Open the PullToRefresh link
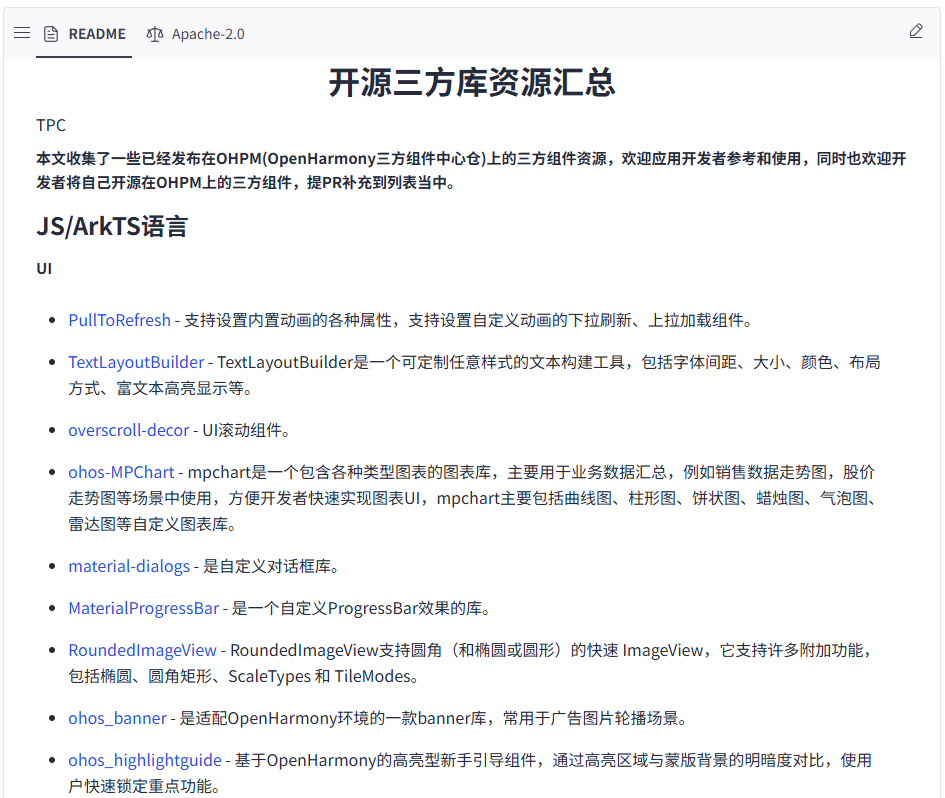Viewport: 945px width, 798px height. point(119,320)
